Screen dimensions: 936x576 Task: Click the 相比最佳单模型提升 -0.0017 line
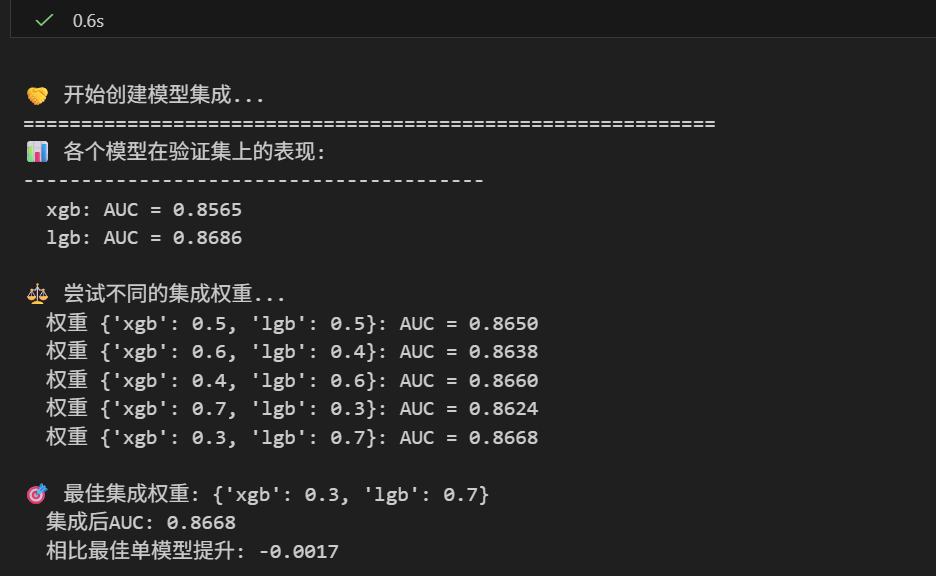192,550
